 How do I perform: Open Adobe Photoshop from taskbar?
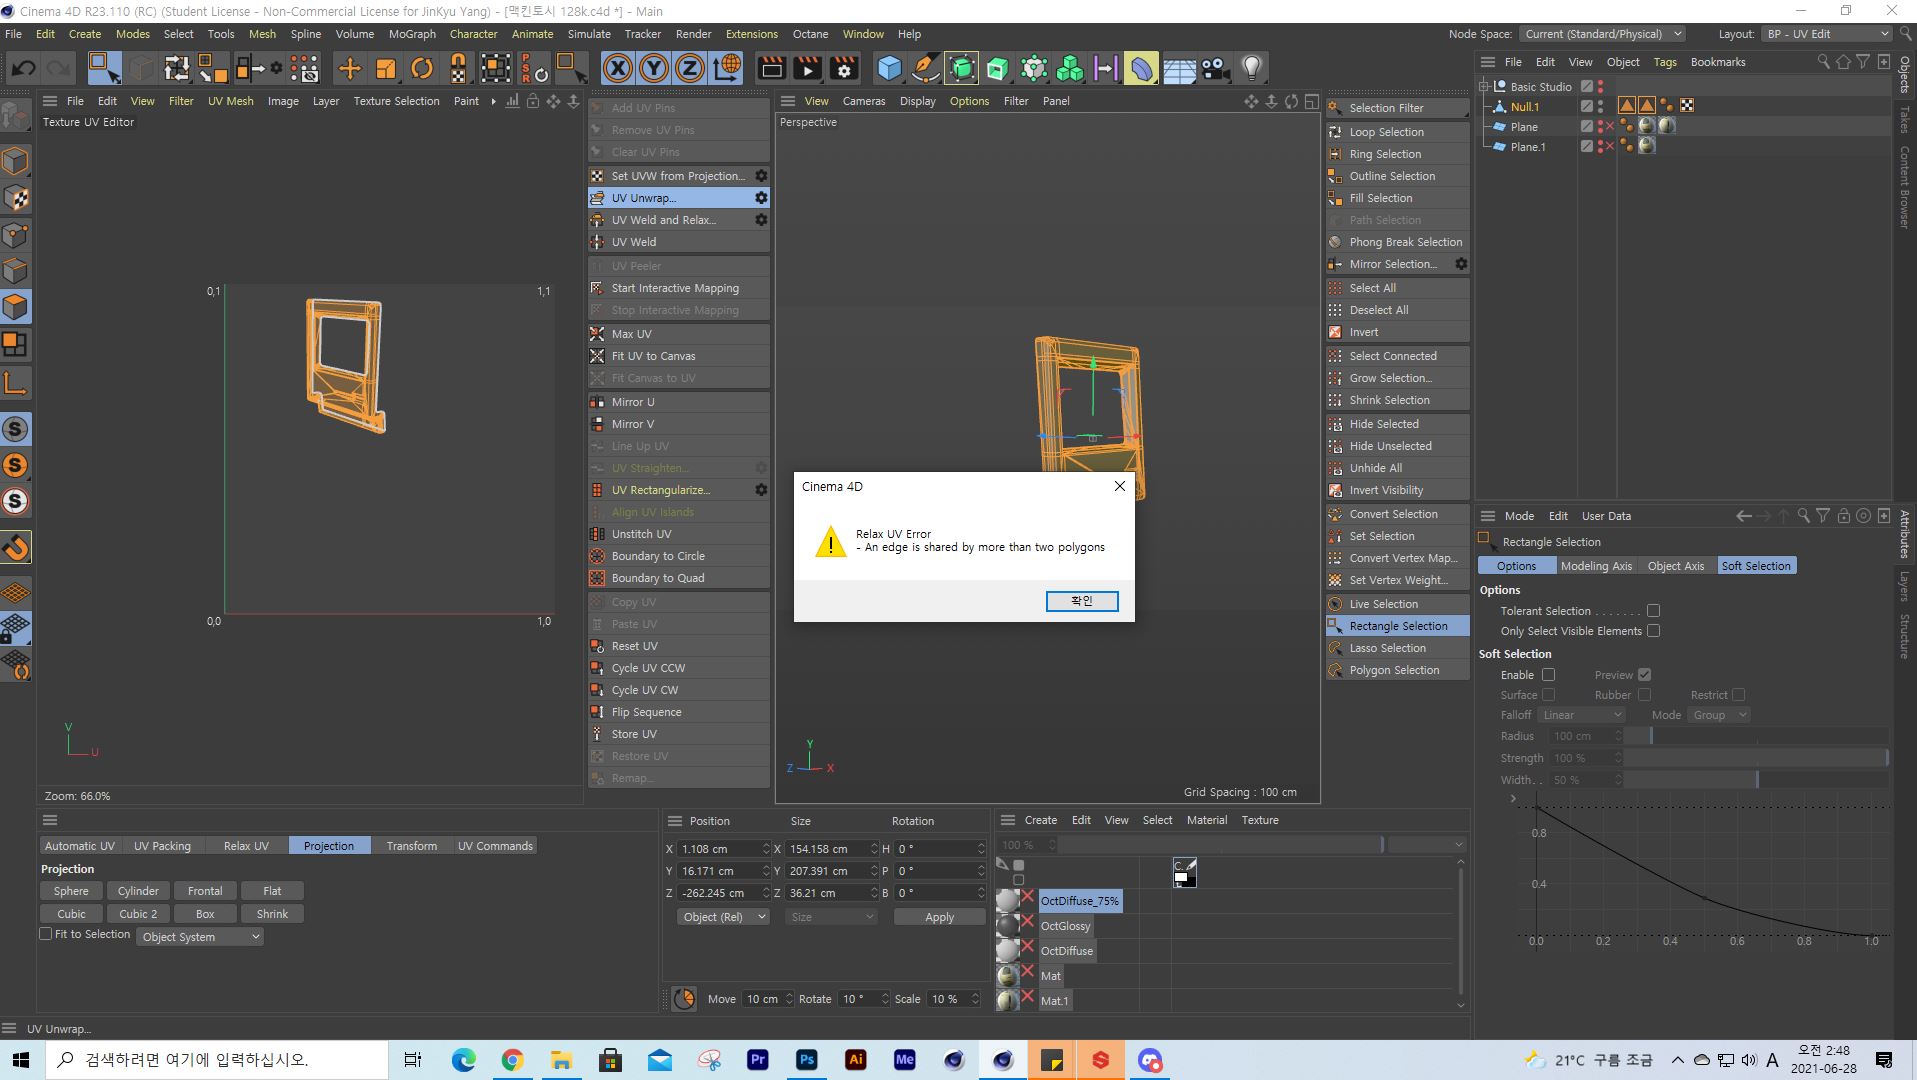[x=806, y=1060]
